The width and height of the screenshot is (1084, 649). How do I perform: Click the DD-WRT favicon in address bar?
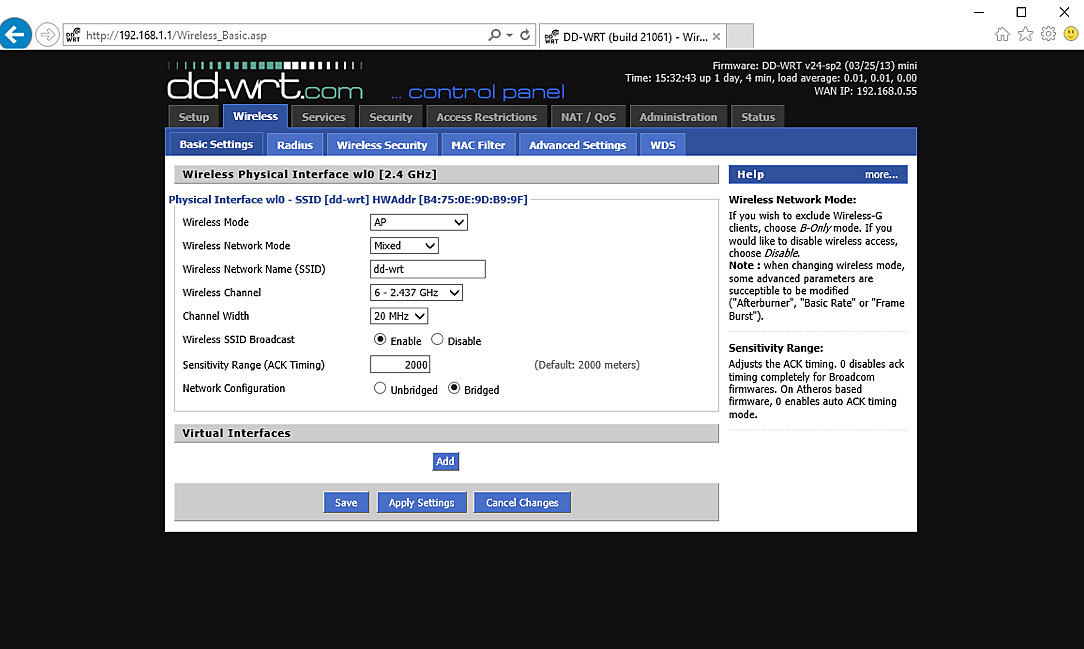pyautogui.click(x=73, y=35)
